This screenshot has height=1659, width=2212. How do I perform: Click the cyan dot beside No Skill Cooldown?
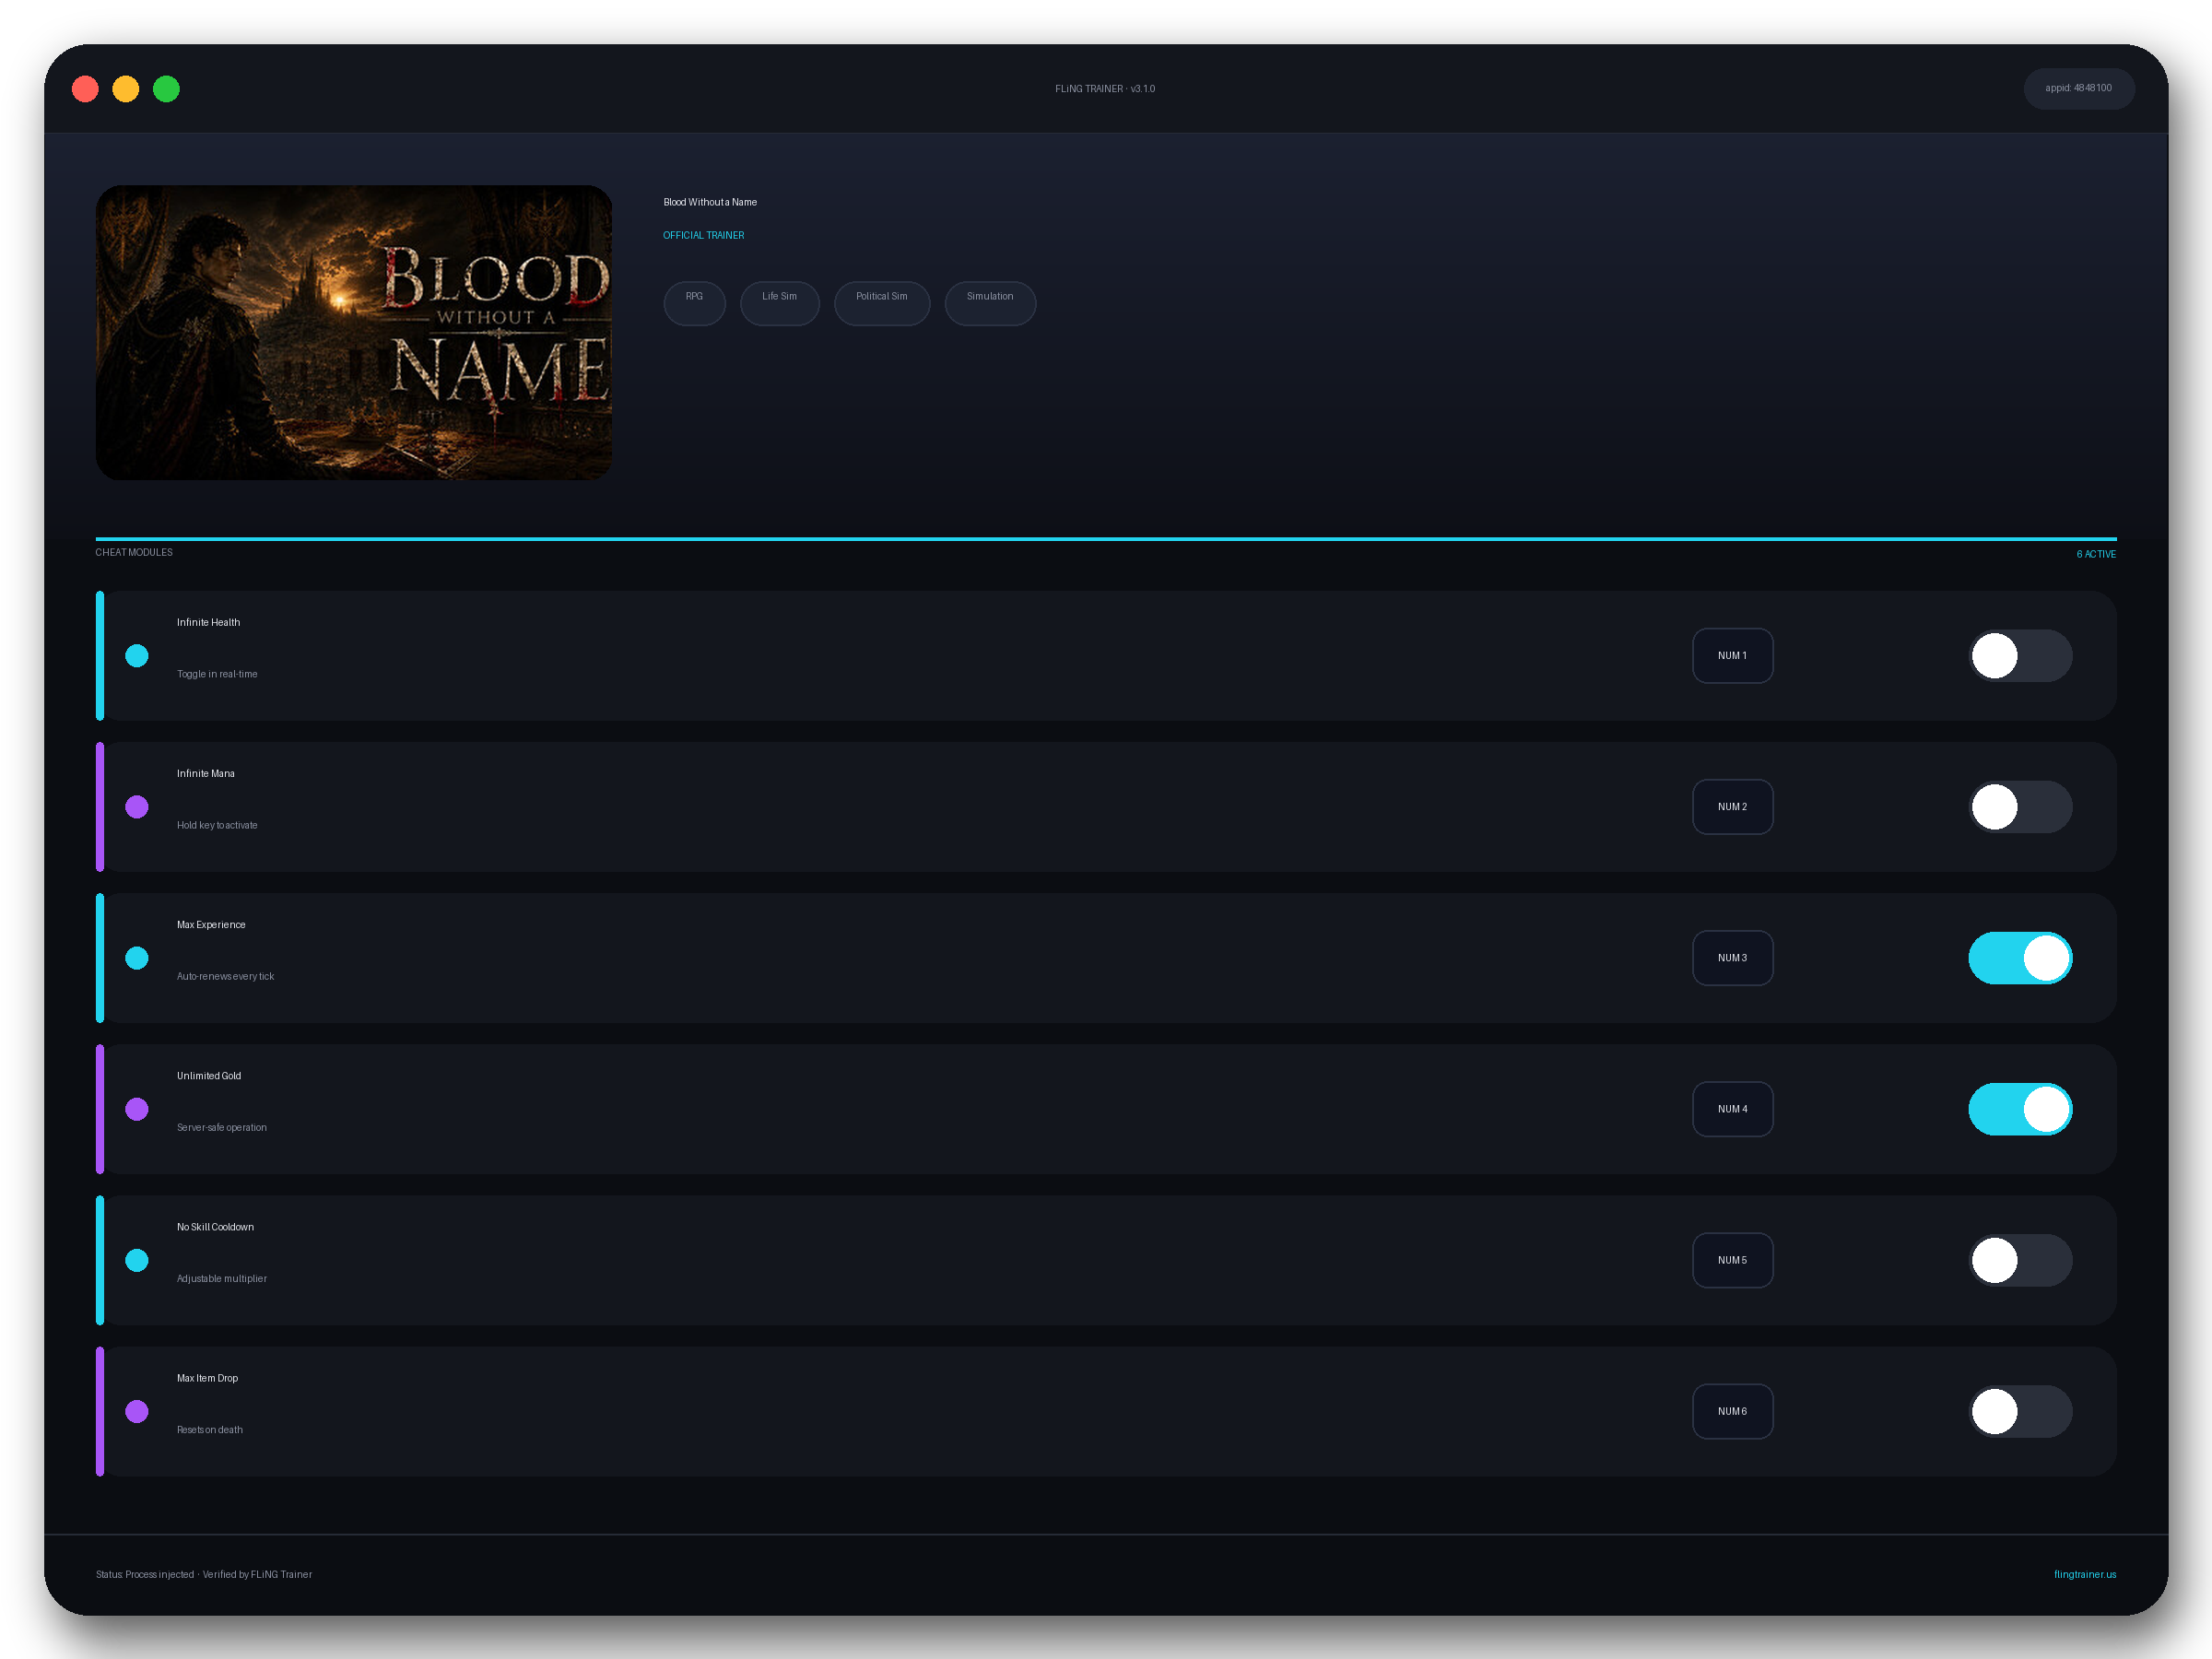point(137,1260)
